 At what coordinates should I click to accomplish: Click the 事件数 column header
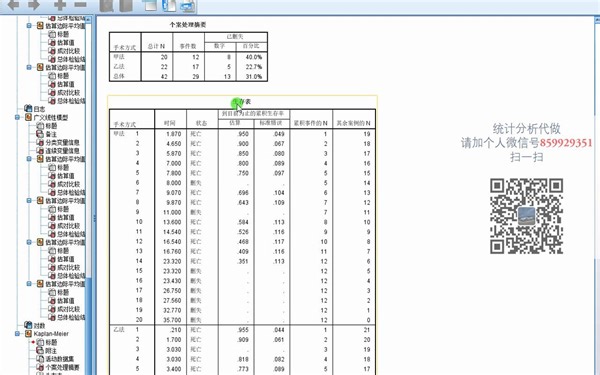coord(188,46)
